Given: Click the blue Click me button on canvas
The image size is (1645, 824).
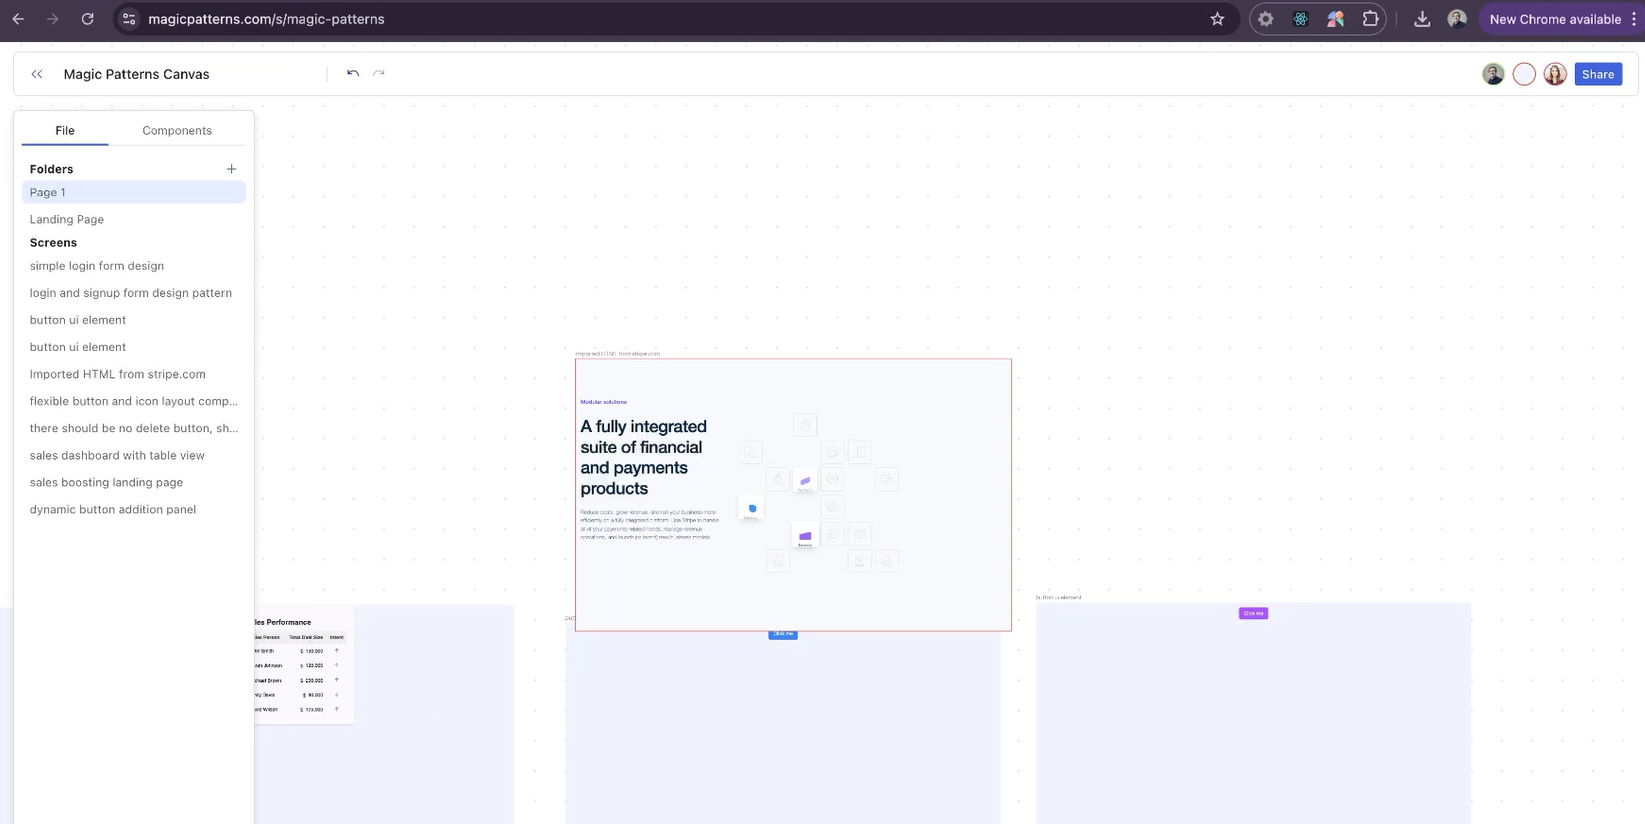Looking at the screenshot, I should click(783, 634).
